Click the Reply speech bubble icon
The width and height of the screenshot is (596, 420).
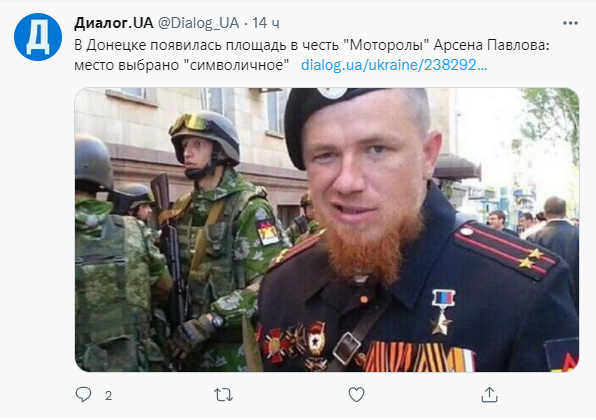point(83,395)
